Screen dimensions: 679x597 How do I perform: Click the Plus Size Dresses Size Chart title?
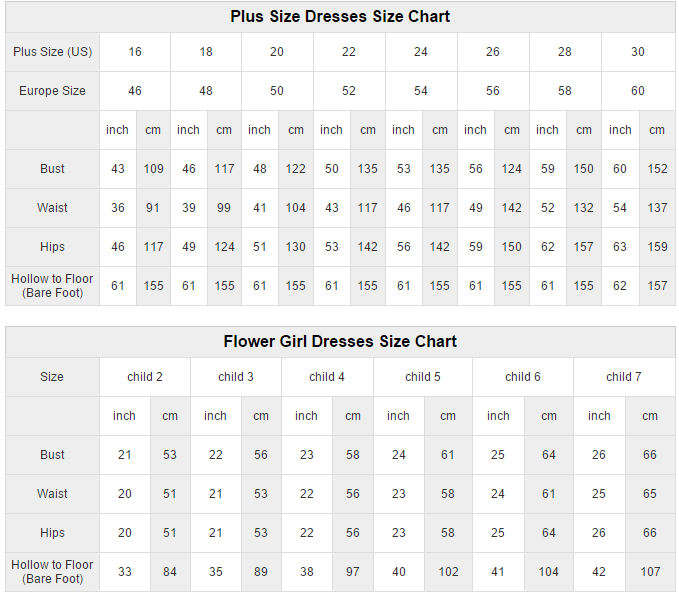[340, 17]
